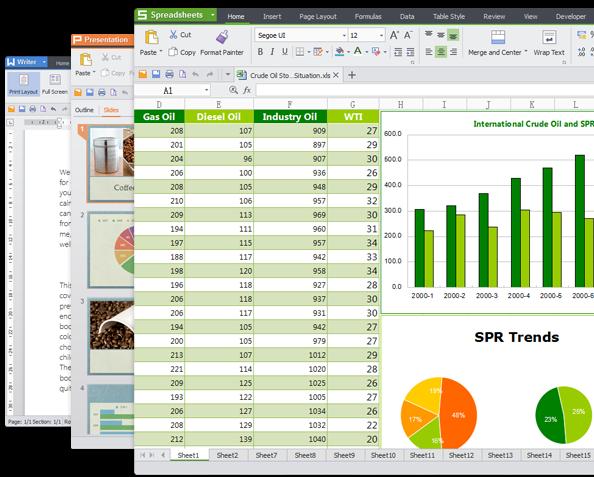Click the Wrap Text icon
This screenshot has width=594, height=477.
pos(549,38)
